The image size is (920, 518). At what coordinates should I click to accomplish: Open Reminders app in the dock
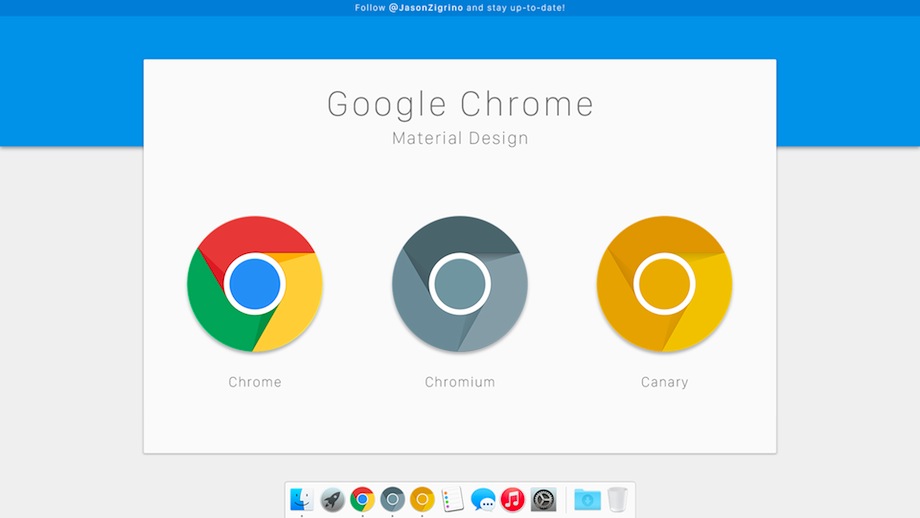click(452, 500)
